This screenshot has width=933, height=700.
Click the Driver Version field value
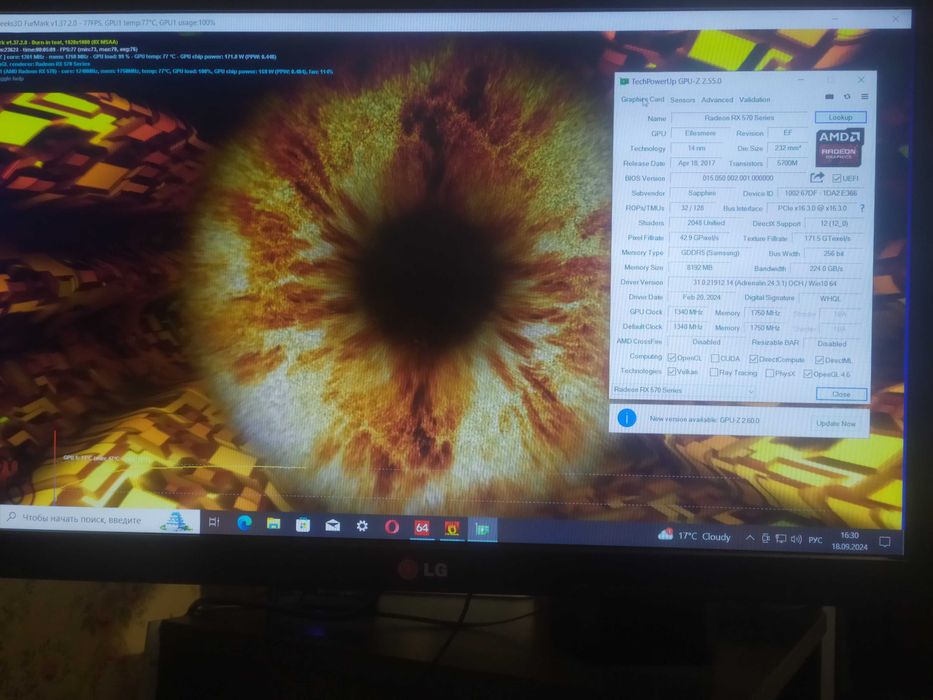tap(765, 283)
